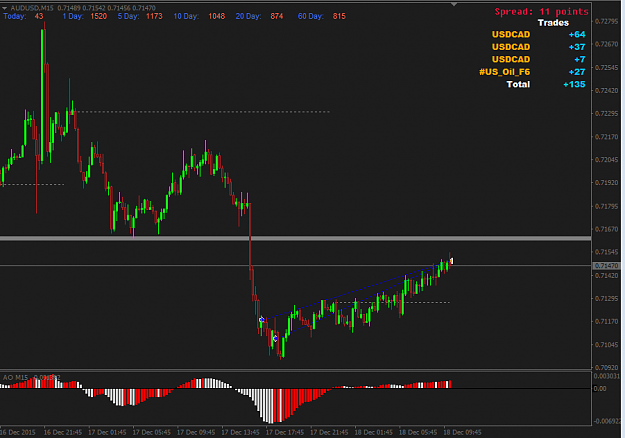Click the 10 Day value '1048'

(x=216, y=16)
